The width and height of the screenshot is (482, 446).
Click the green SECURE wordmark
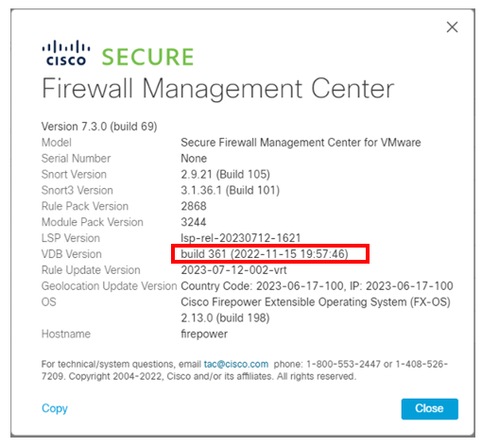148,57
